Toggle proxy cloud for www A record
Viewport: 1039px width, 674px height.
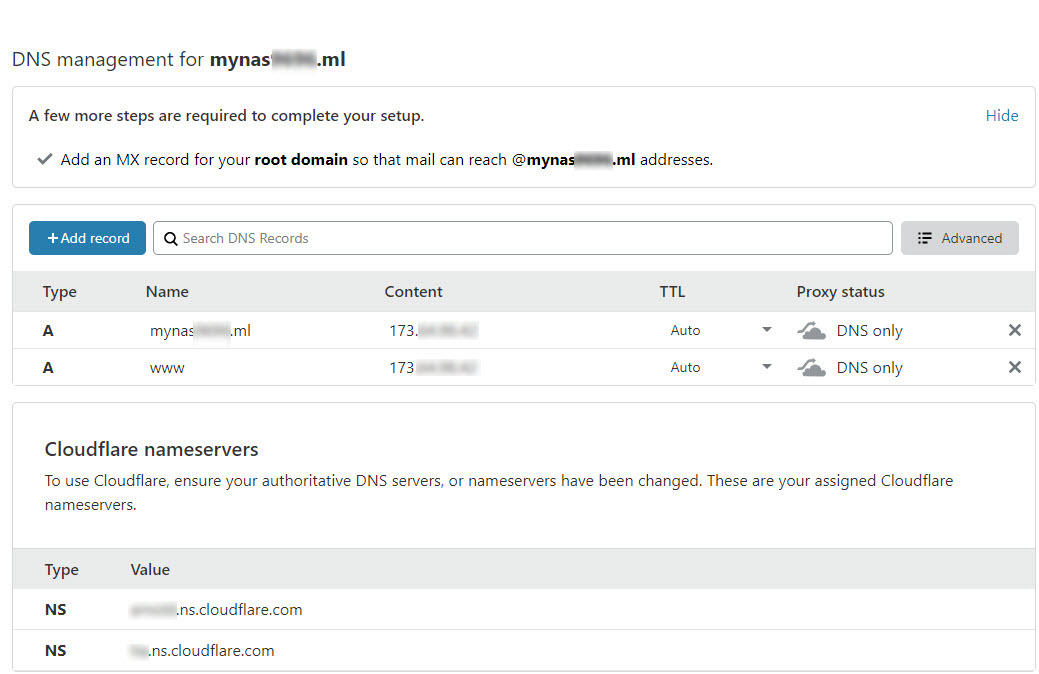(x=811, y=367)
